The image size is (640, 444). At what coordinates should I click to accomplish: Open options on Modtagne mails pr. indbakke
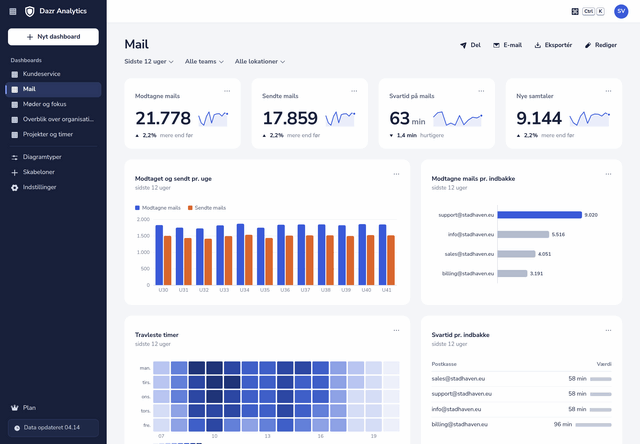608,174
